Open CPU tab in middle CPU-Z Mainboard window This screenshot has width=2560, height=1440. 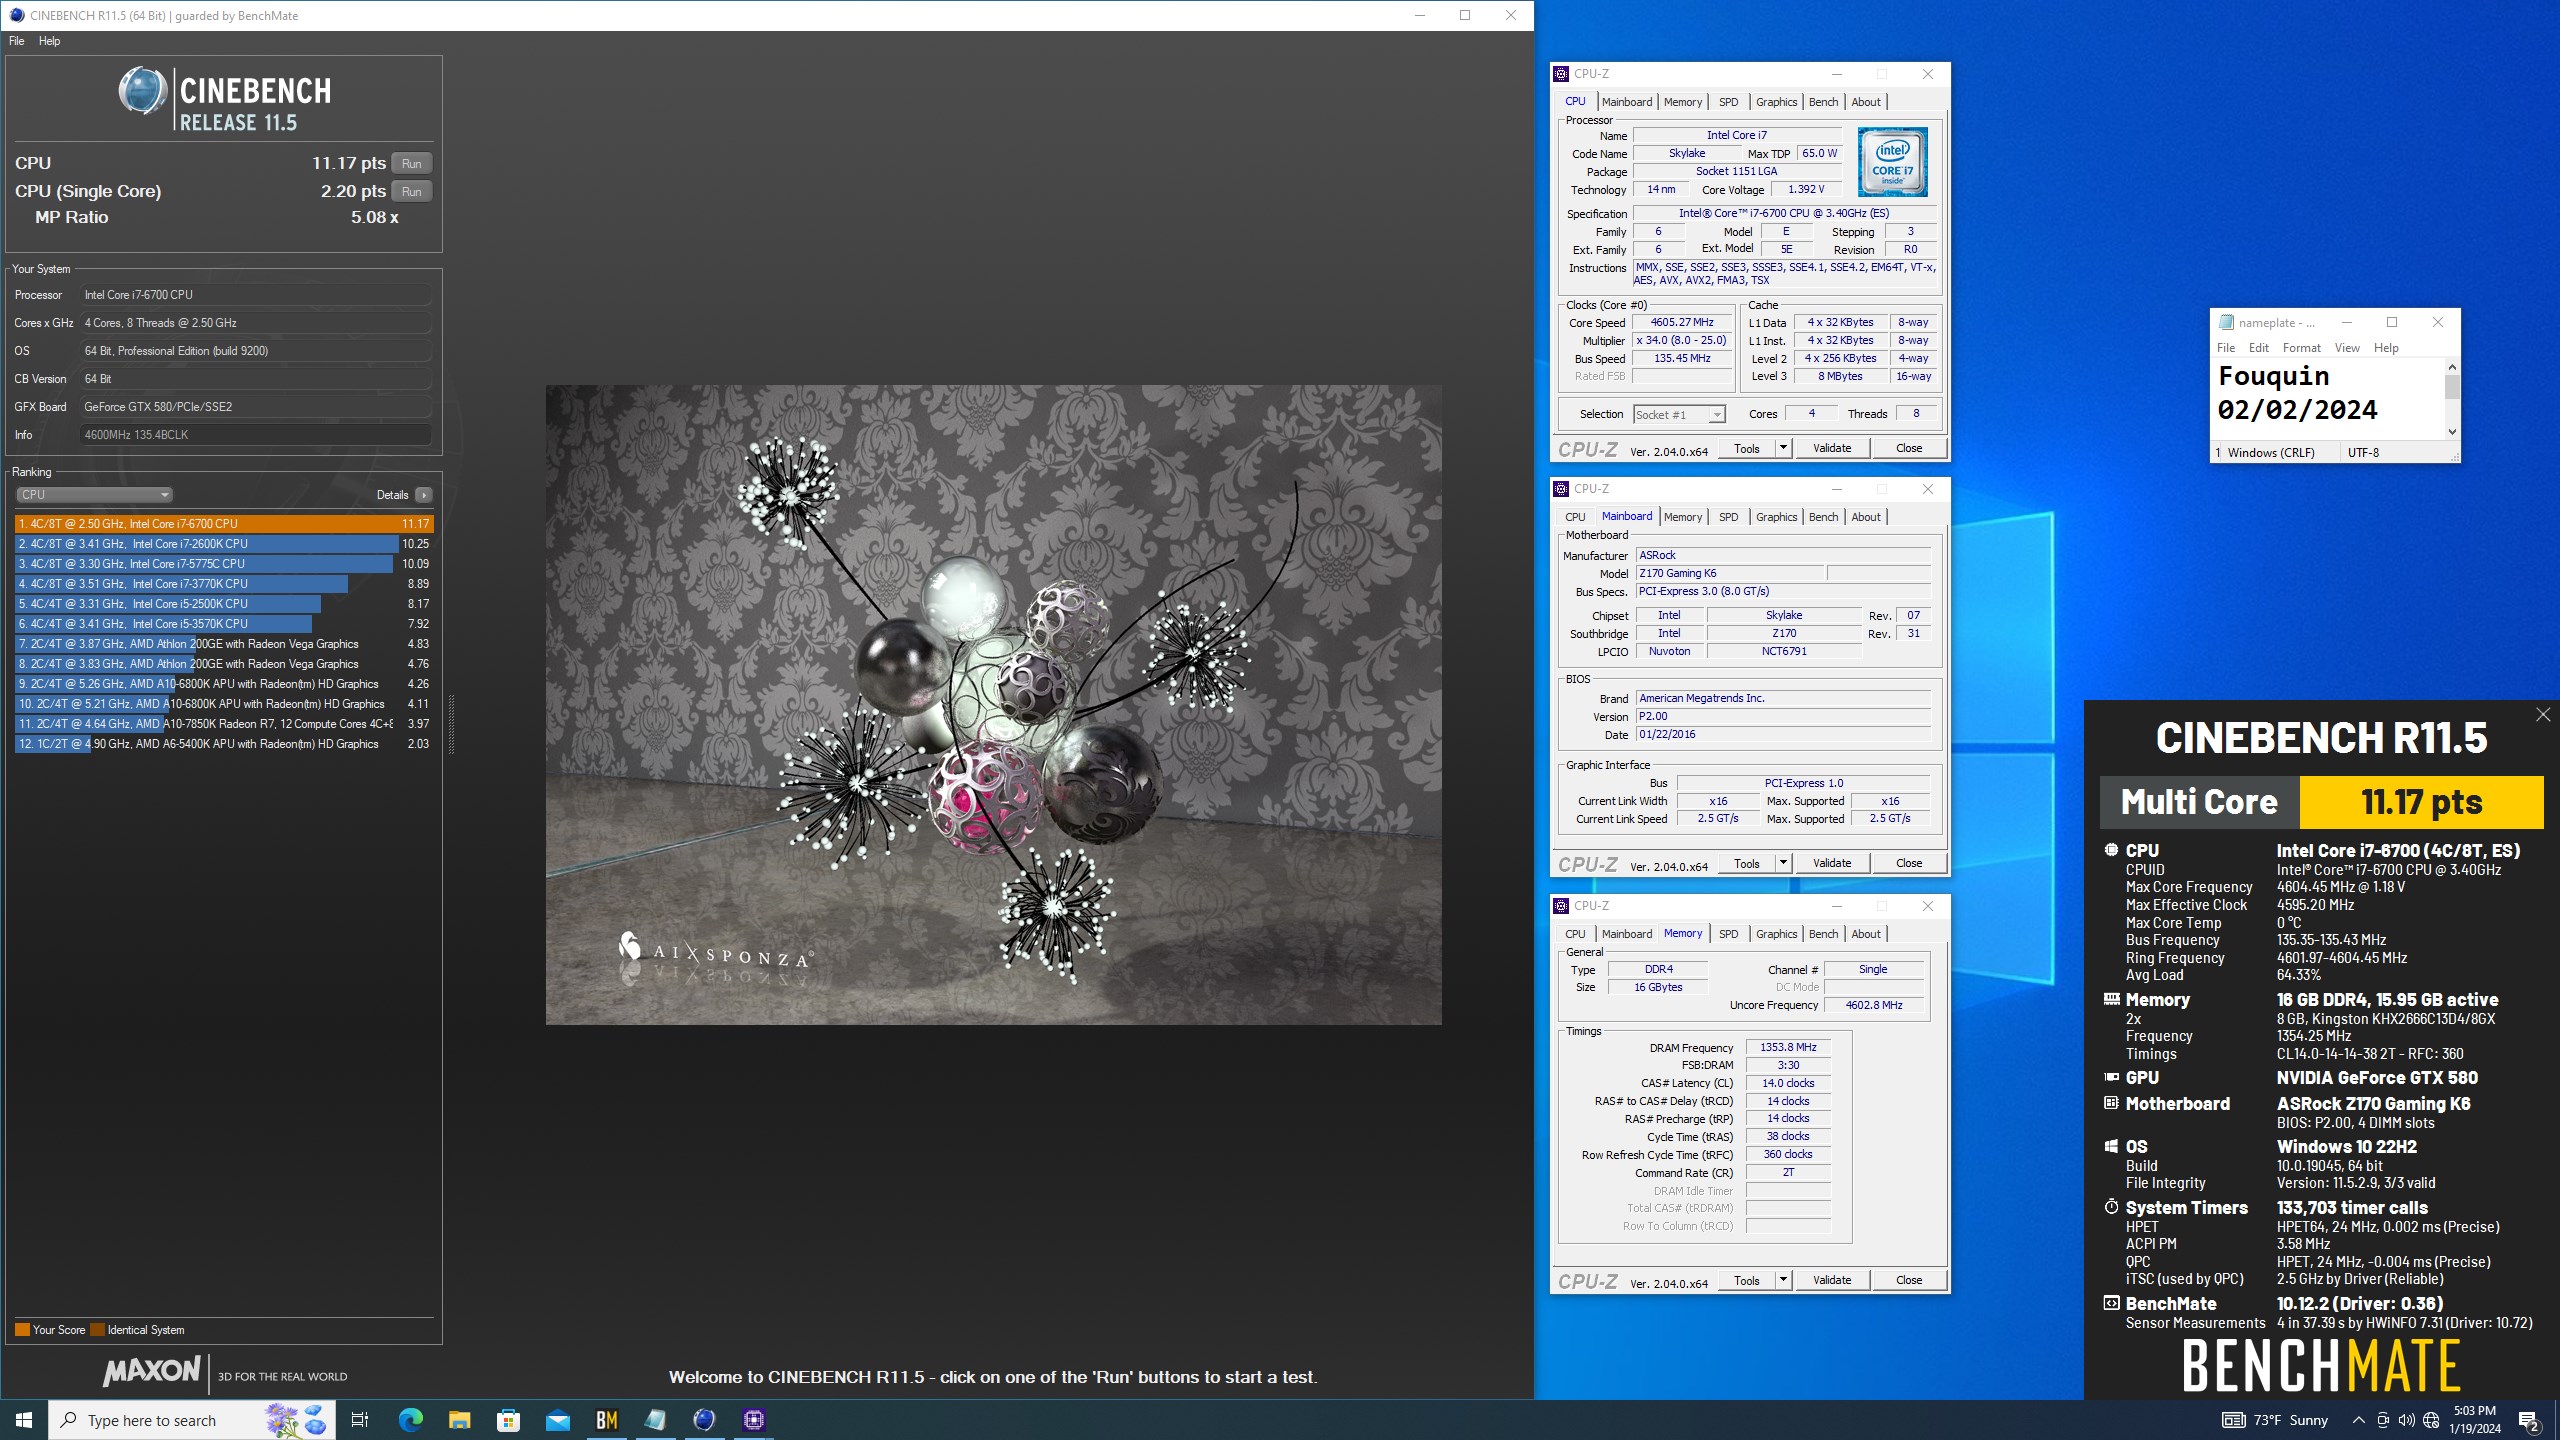(1575, 517)
